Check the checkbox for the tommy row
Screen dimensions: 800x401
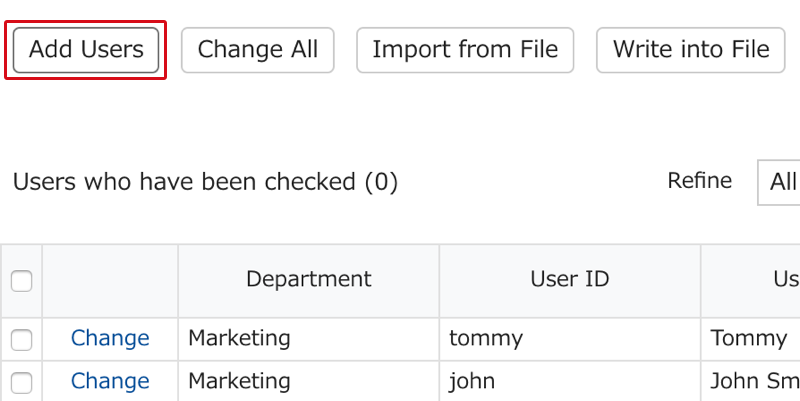point(21,340)
